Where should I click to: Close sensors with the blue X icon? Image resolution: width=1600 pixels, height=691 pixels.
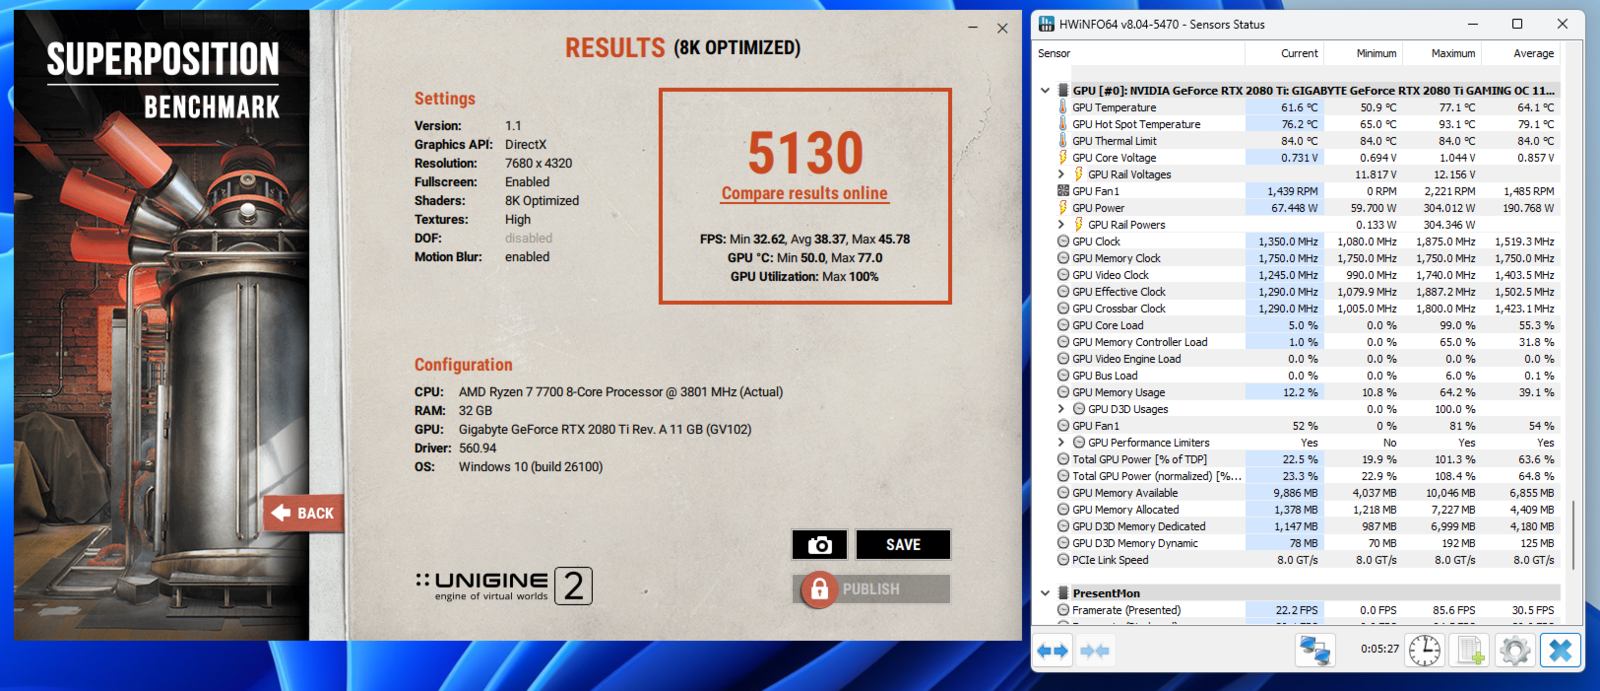[x=1559, y=651]
